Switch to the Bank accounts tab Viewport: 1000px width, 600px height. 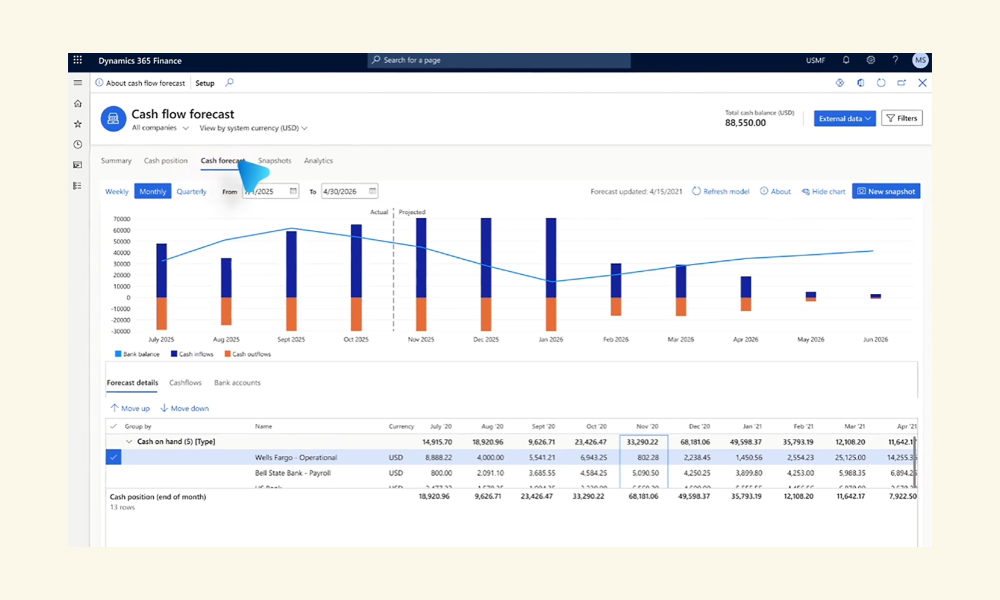pyautogui.click(x=237, y=383)
